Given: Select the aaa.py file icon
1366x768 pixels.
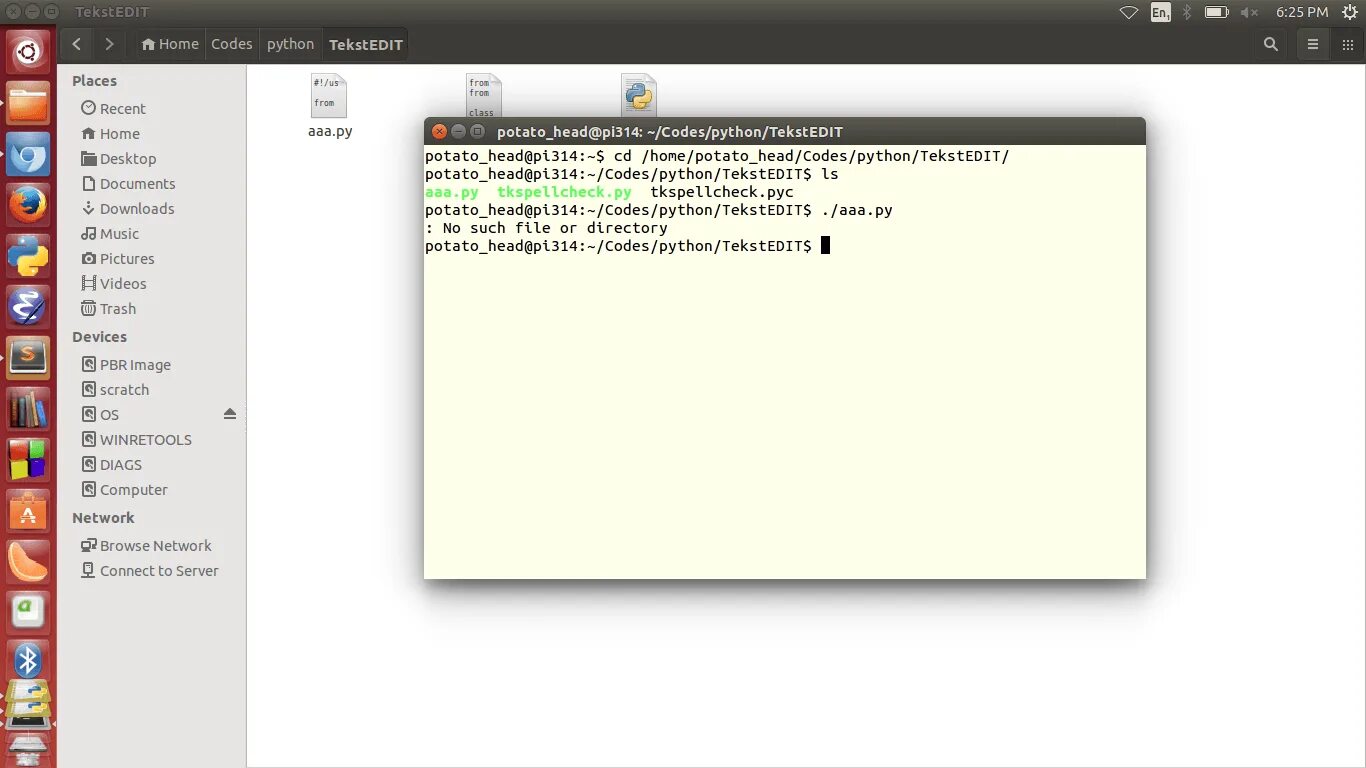Looking at the screenshot, I should [329, 96].
